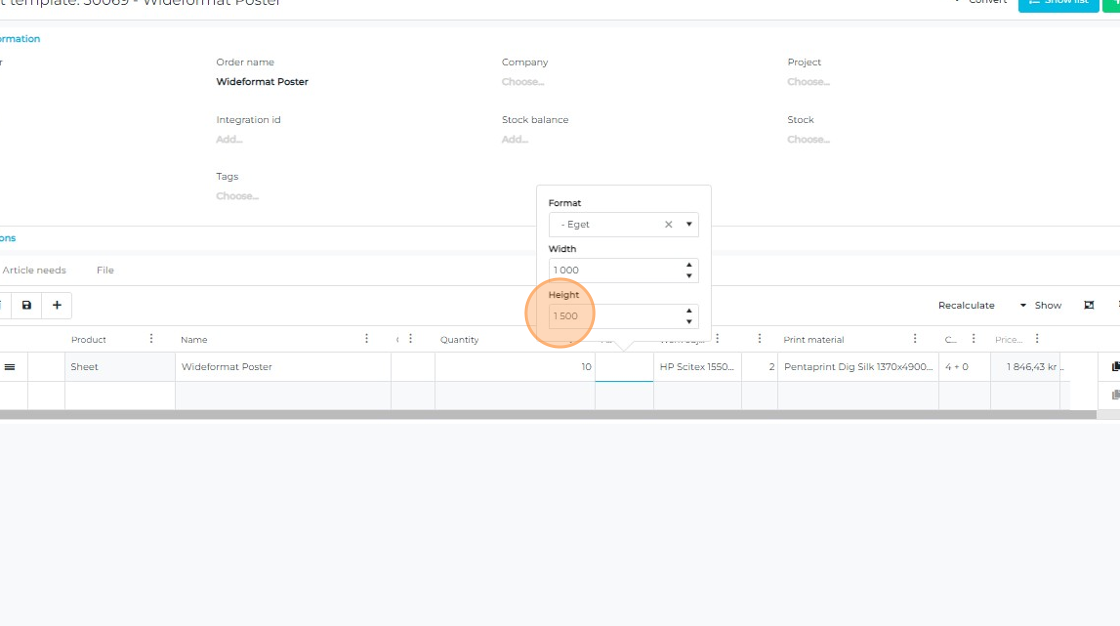Open the Company Choose dropdown
Image resolution: width=1120 pixels, height=626 pixels.
tap(523, 82)
